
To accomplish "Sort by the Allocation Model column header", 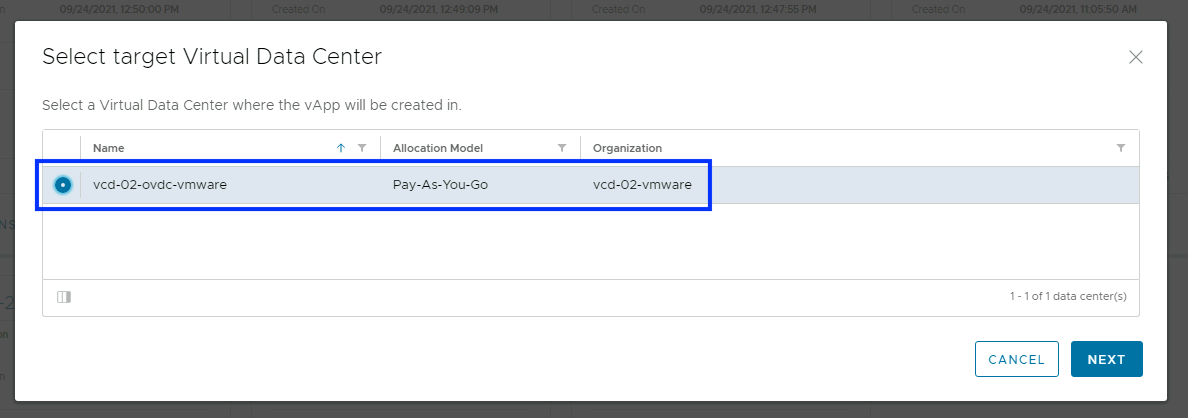I will click(437, 148).
